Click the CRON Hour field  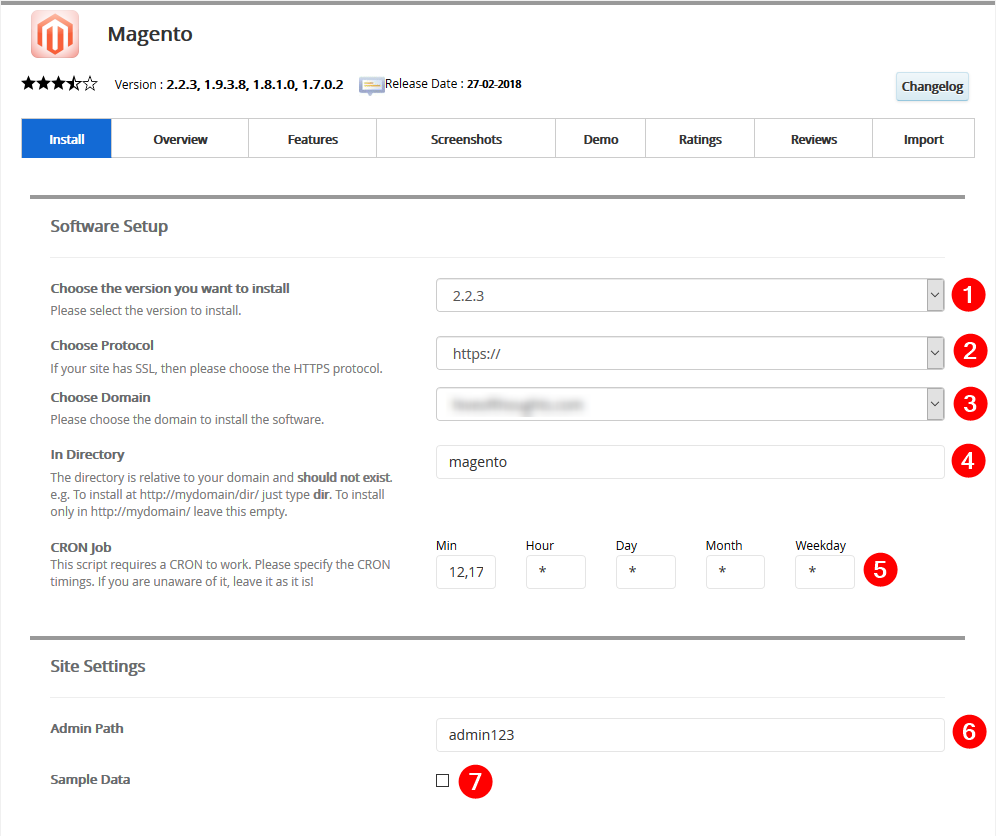tap(556, 572)
